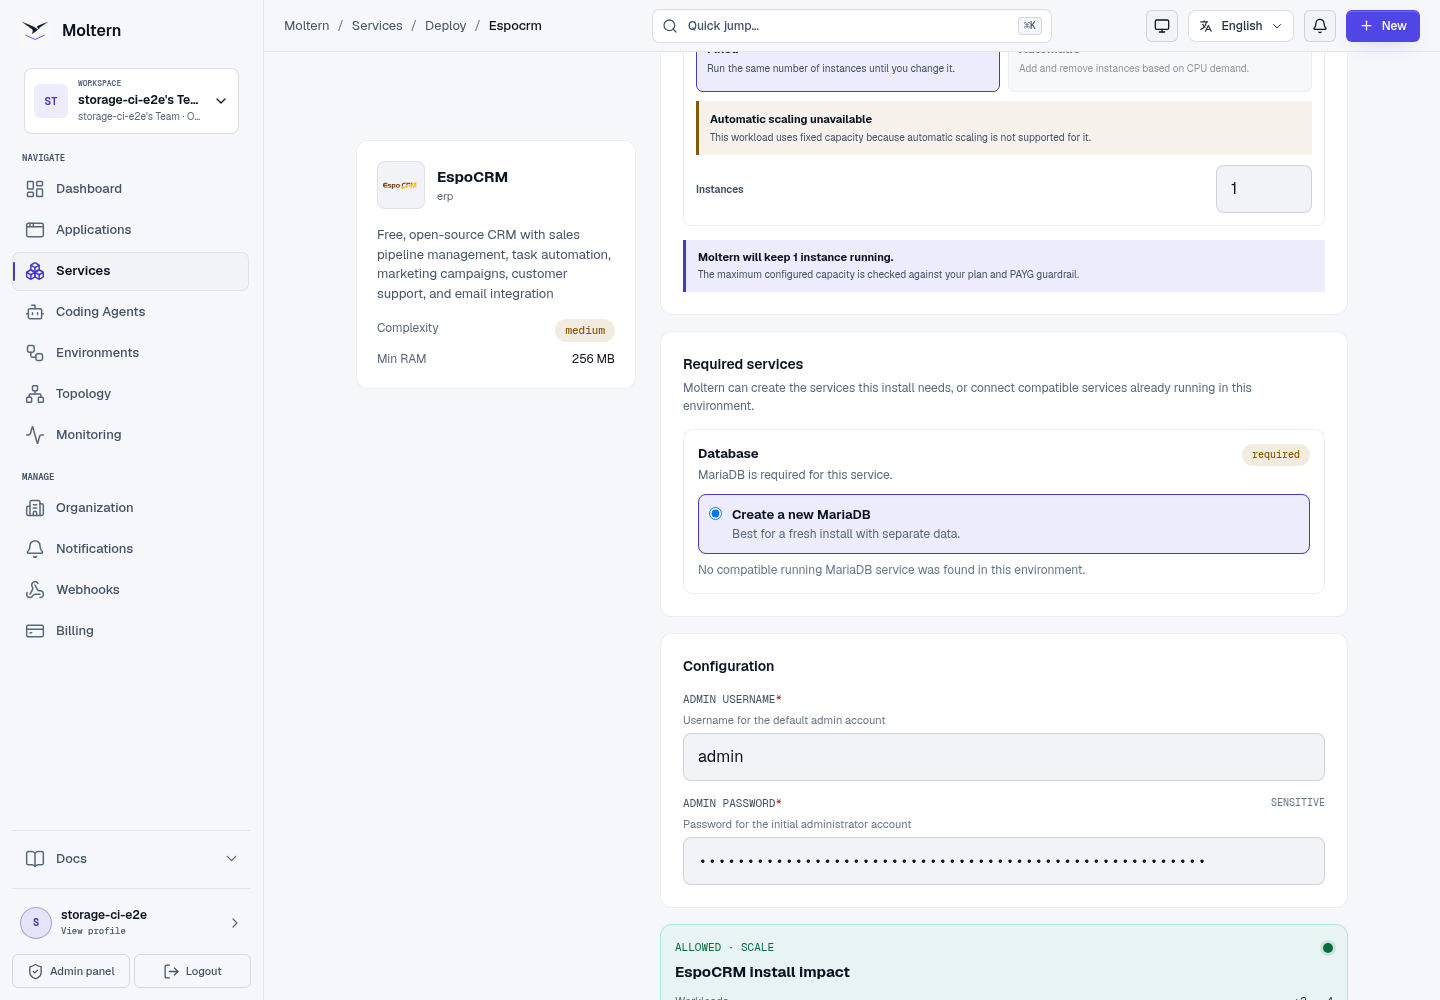The image size is (1440, 1000).
Task: Click the Quick jump search field
Action: [852, 26]
